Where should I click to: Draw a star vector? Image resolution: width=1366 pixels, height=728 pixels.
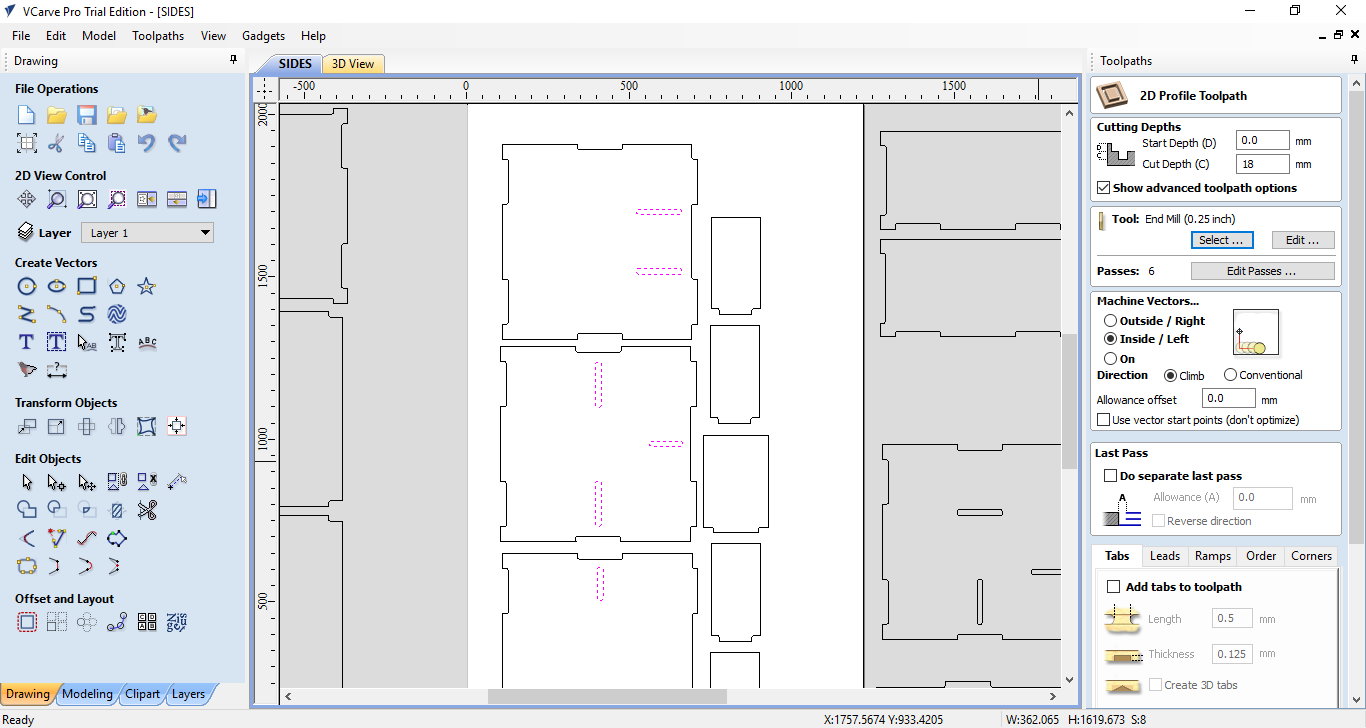tap(147, 287)
